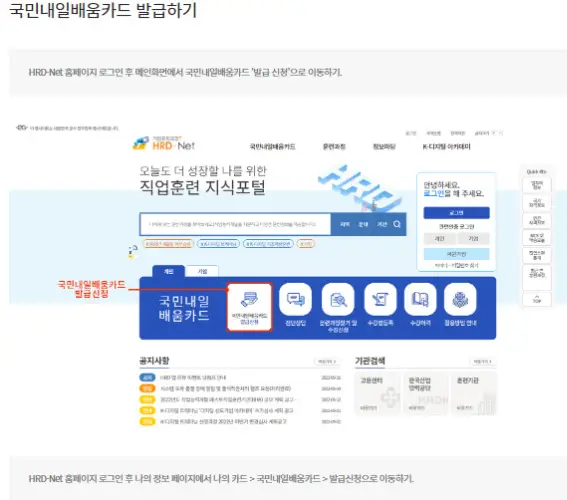The width and height of the screenshot is (567, 500).
Task: Click 기업 simple login button
Action: click(473, 239)
